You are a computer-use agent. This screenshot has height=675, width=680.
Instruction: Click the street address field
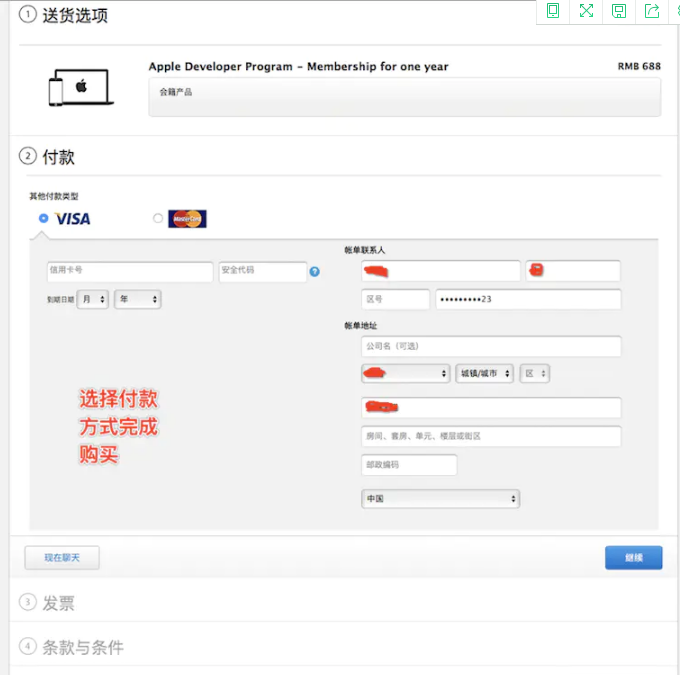491,408
